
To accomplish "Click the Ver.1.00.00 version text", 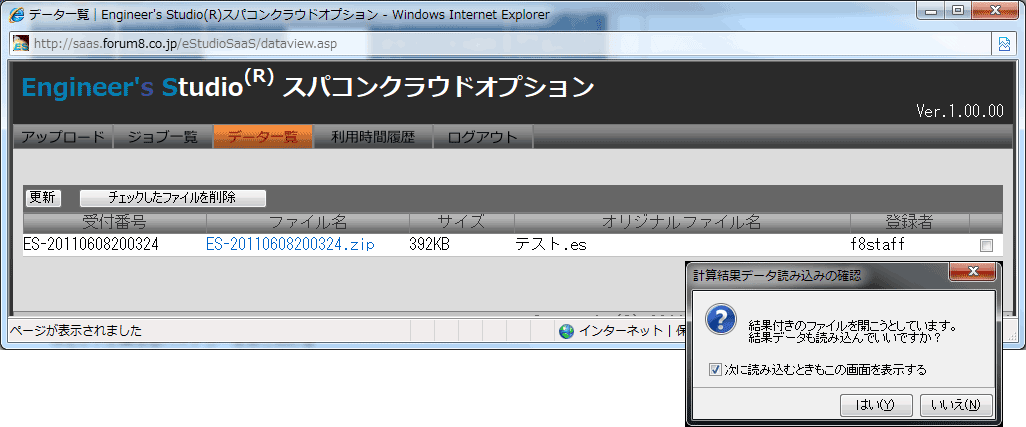I will 960,111.
